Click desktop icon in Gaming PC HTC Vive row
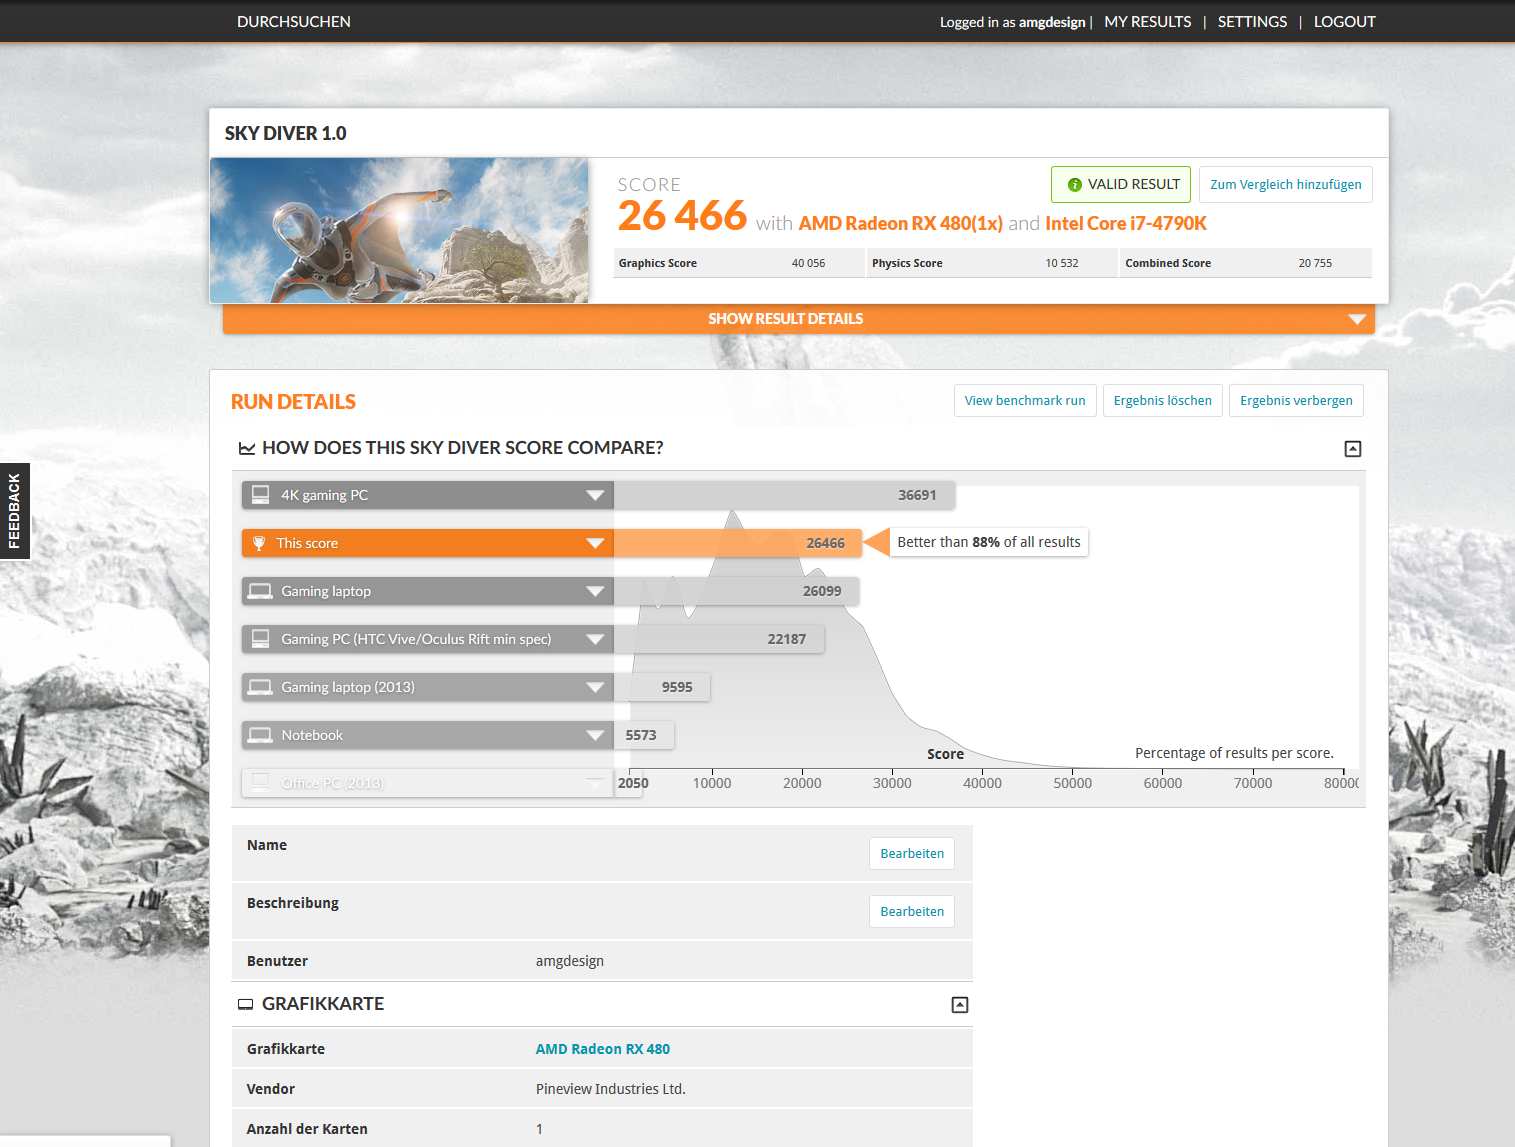The height and width of the screenshot is (1147, 1515). 261,638
